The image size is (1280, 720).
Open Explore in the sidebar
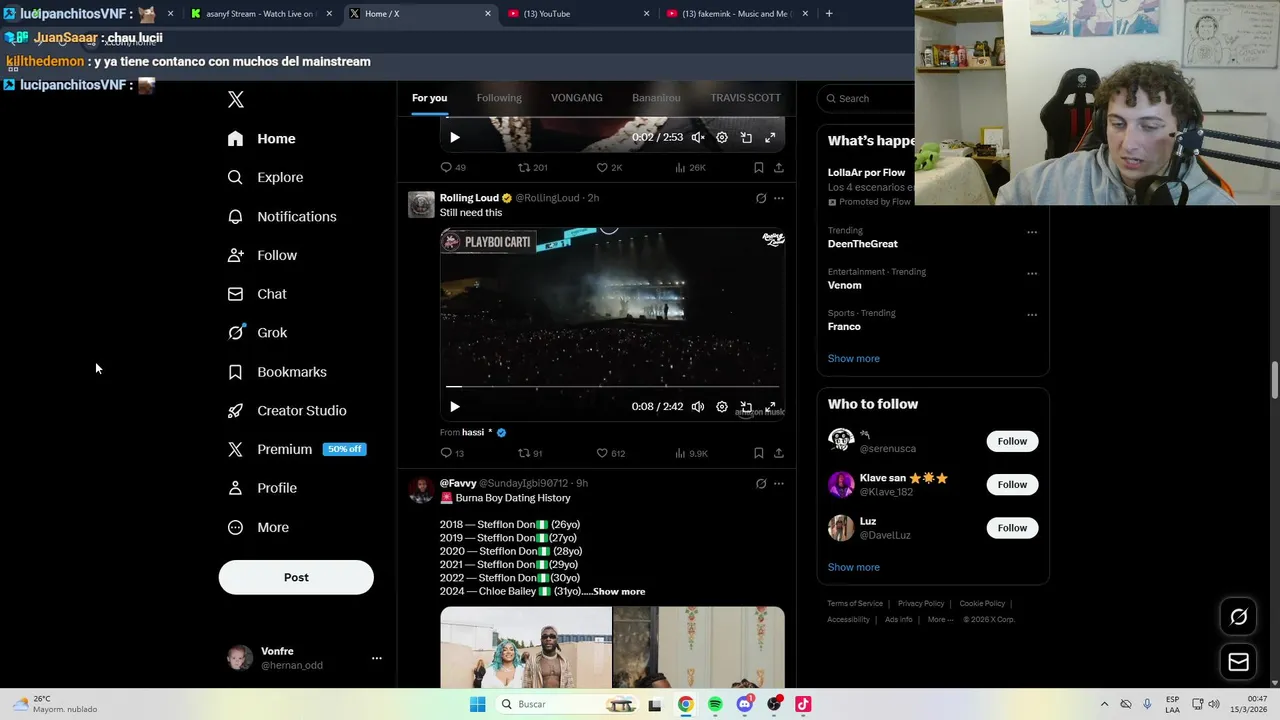[265, 177]
